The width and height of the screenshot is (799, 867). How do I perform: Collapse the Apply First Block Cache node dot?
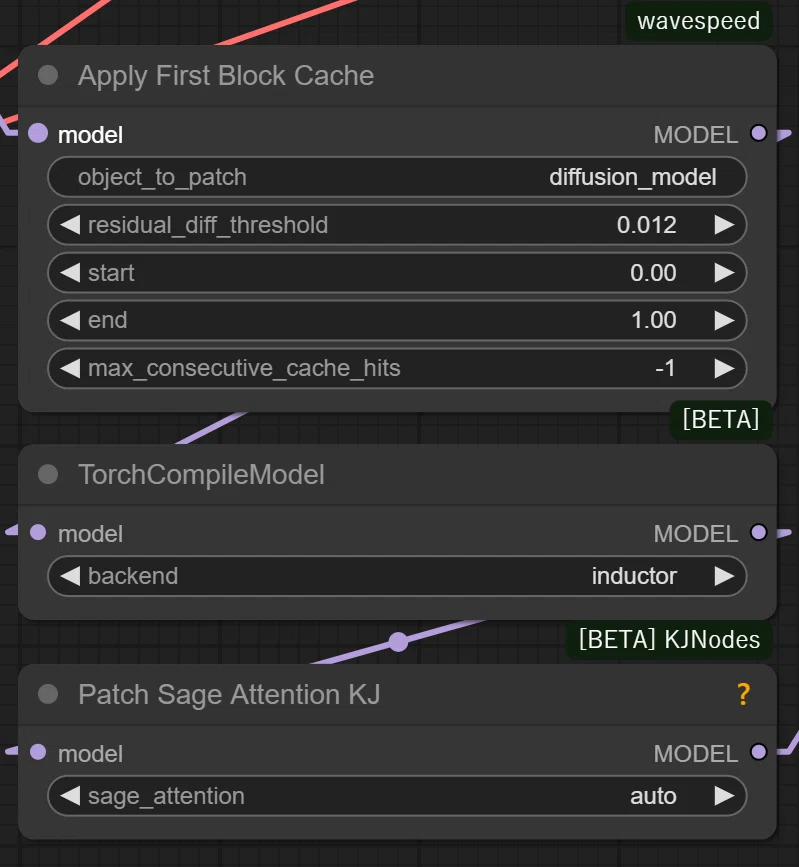pyautogui.click(x=48, y=75)
